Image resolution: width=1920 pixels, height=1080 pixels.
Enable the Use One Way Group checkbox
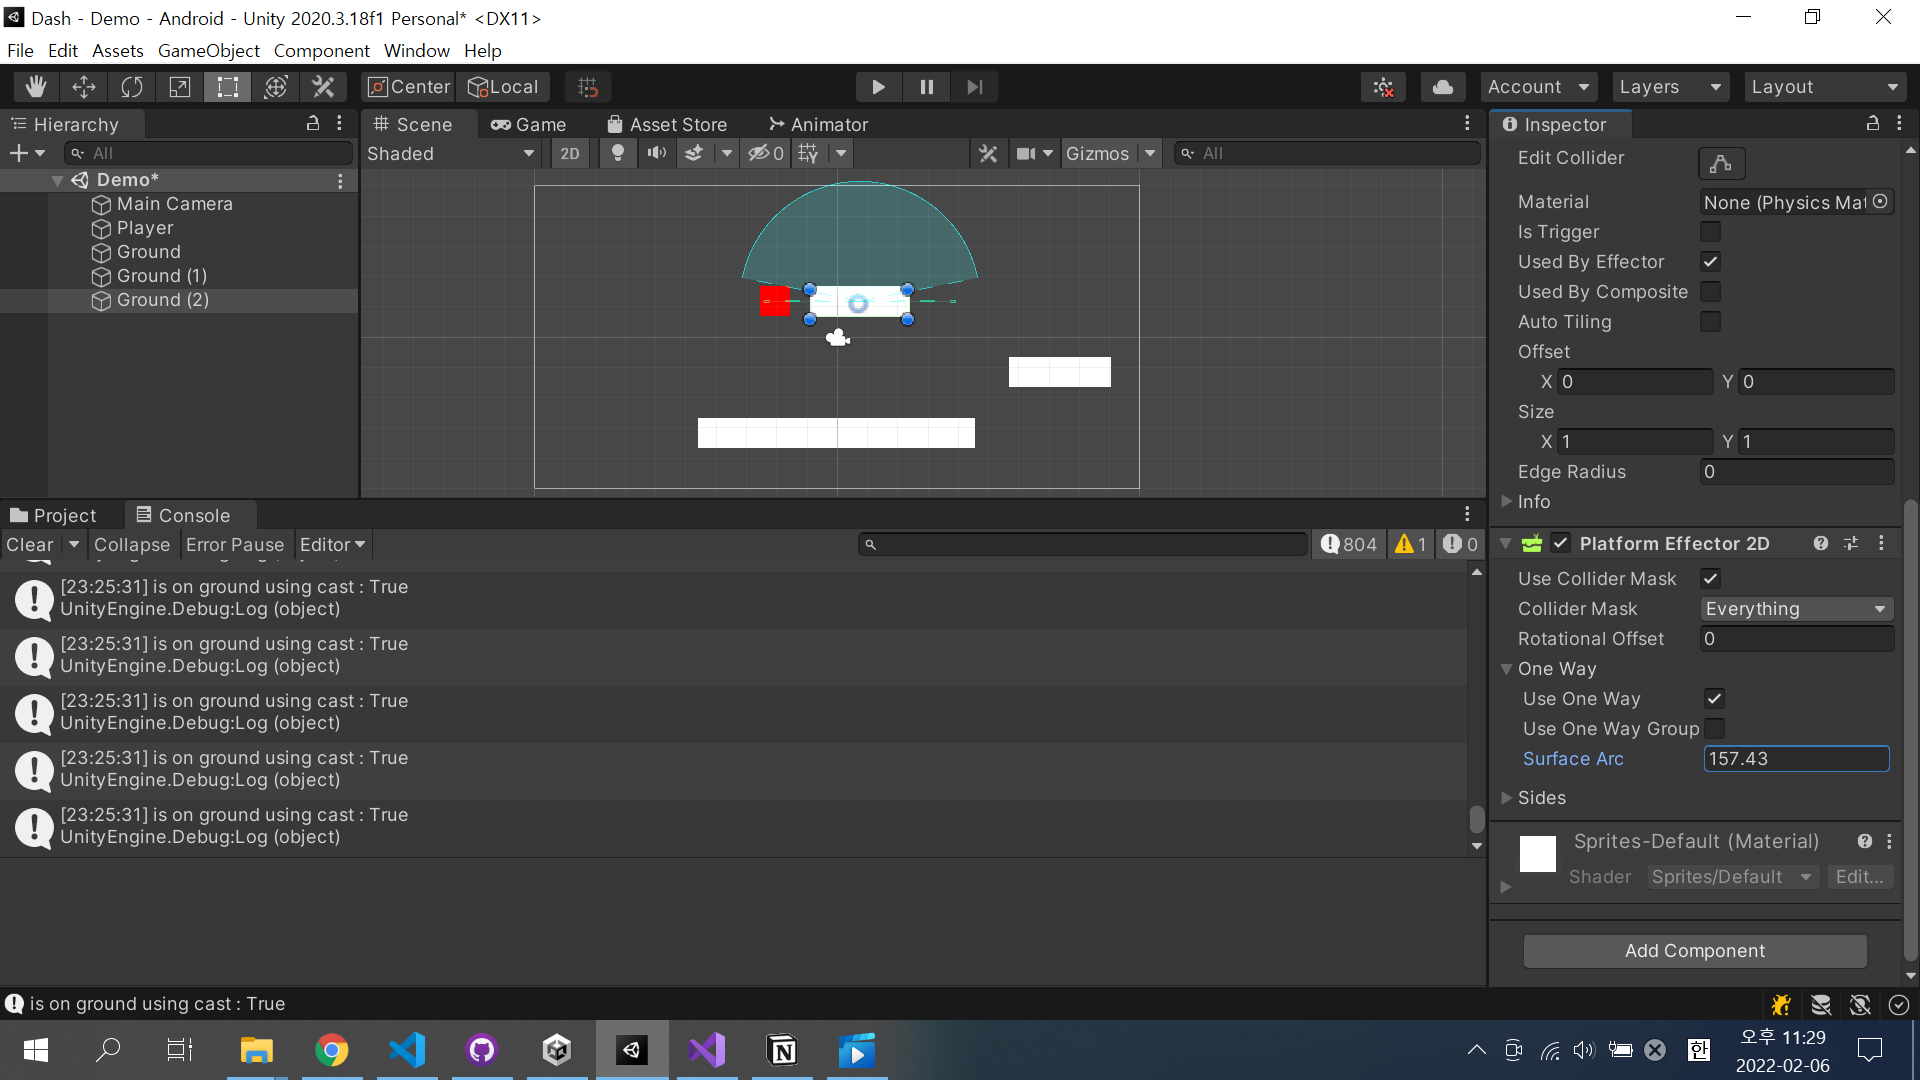point(1710,729)
